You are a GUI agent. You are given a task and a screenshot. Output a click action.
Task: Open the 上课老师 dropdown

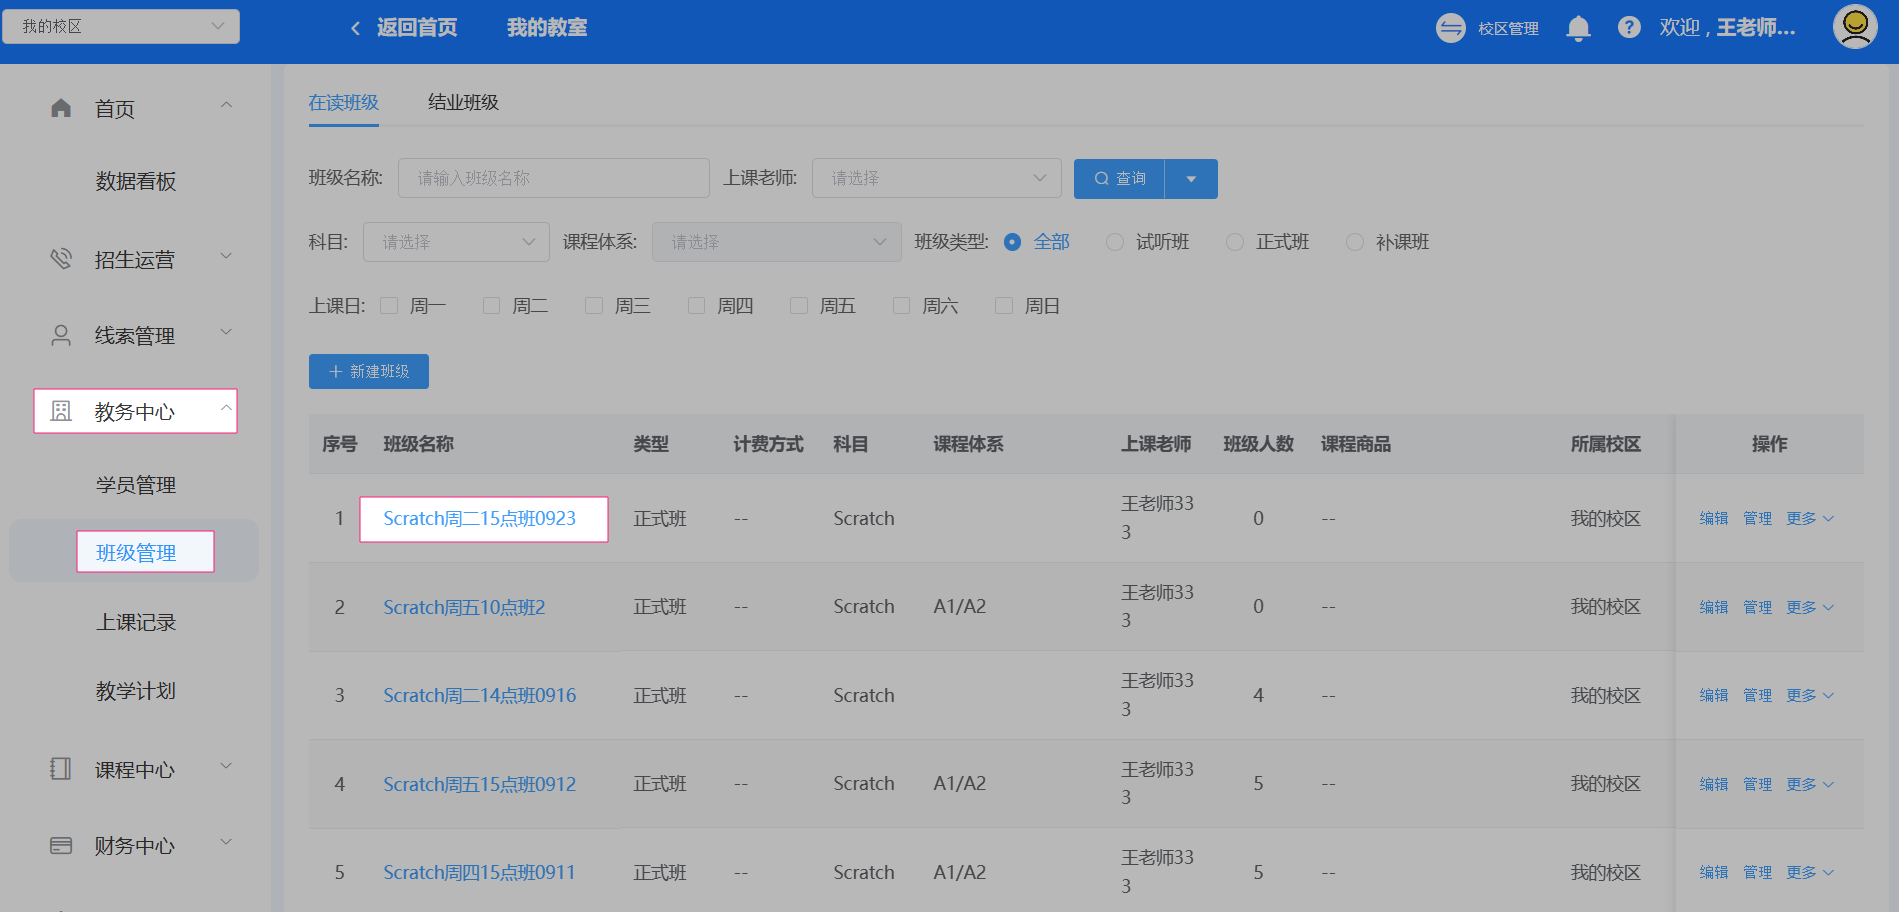click(936, 178)
